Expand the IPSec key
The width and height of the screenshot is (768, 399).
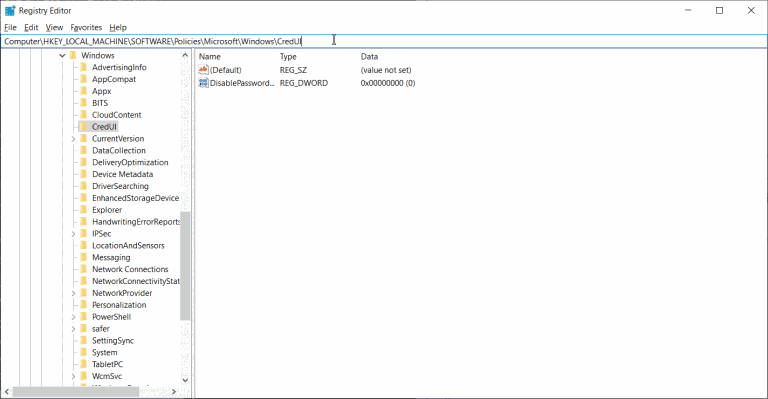point(73,234)
